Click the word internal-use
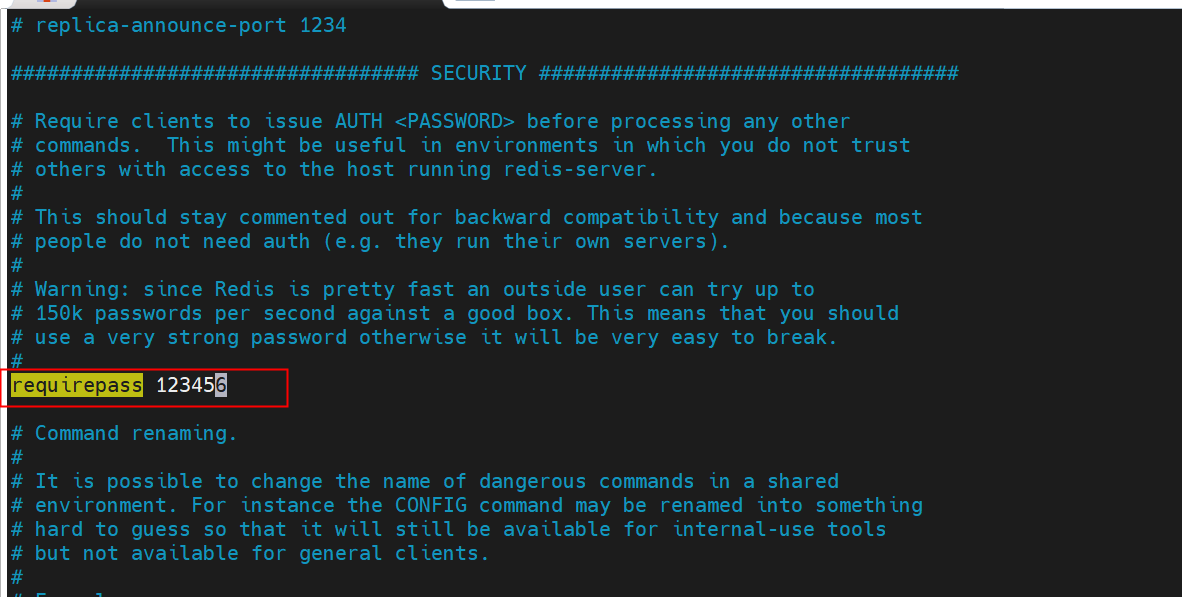The height and width of the screenshot is (597, 1182). pyautogui.click(x=743, y=529)
